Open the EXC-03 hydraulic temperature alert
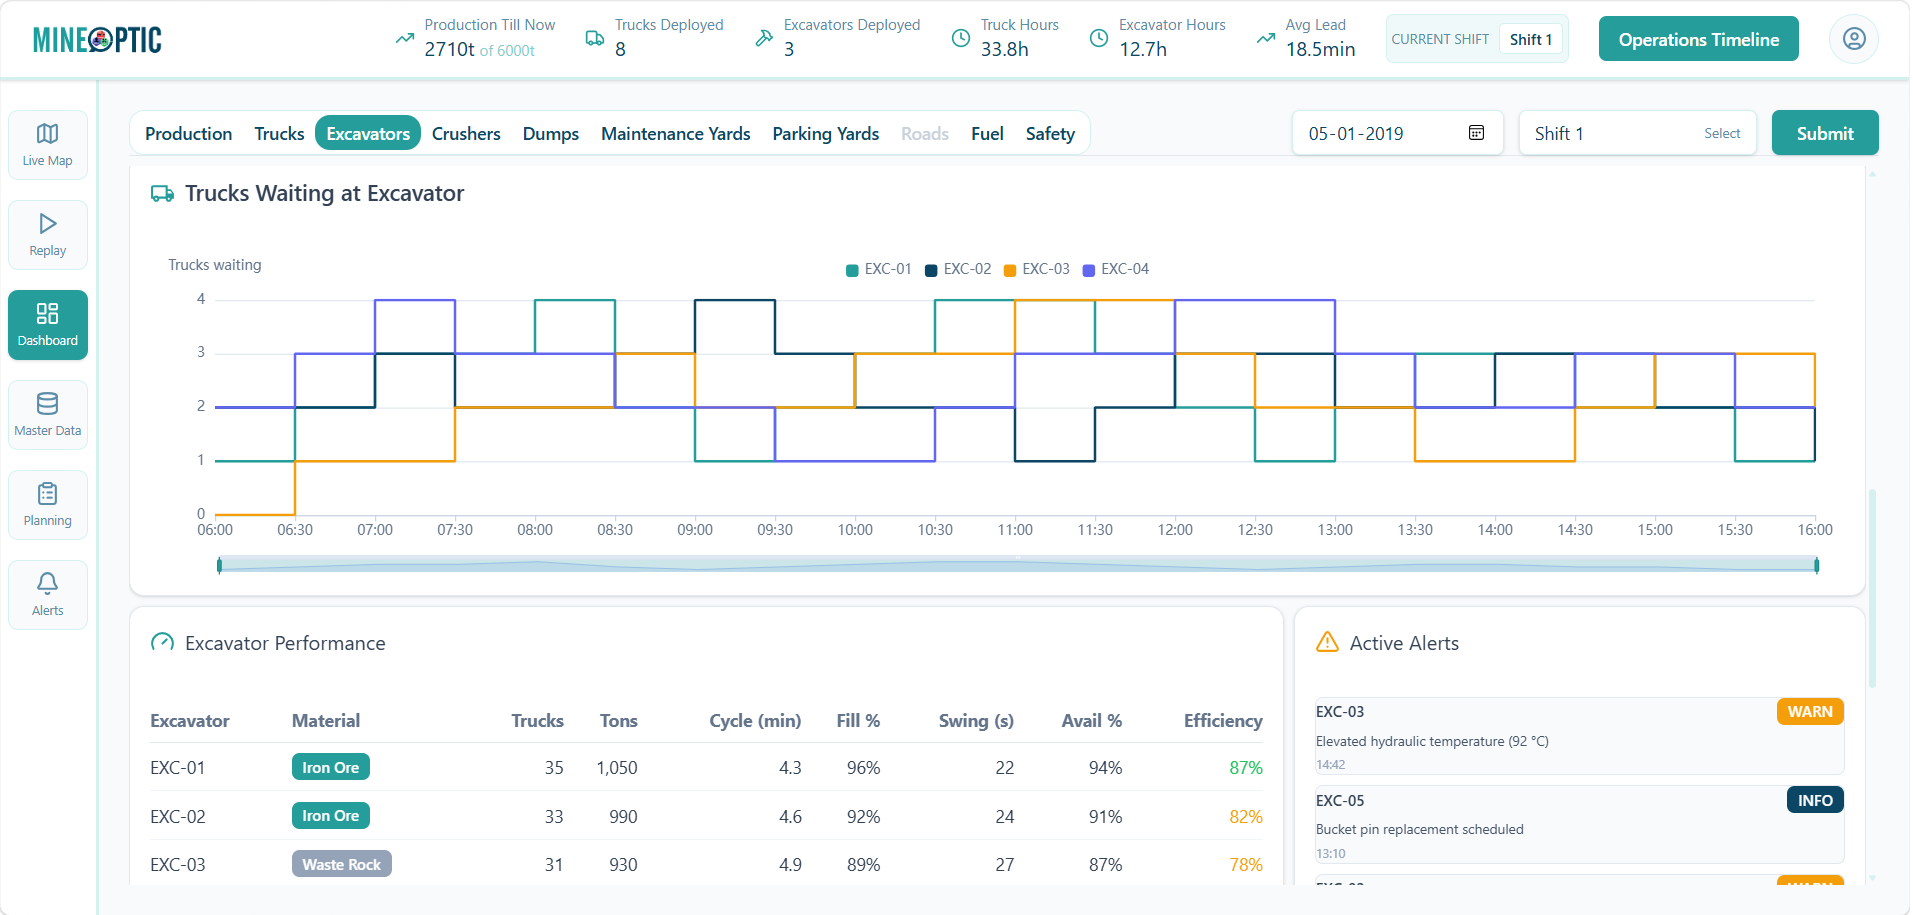 click(x=1579, y=736)
